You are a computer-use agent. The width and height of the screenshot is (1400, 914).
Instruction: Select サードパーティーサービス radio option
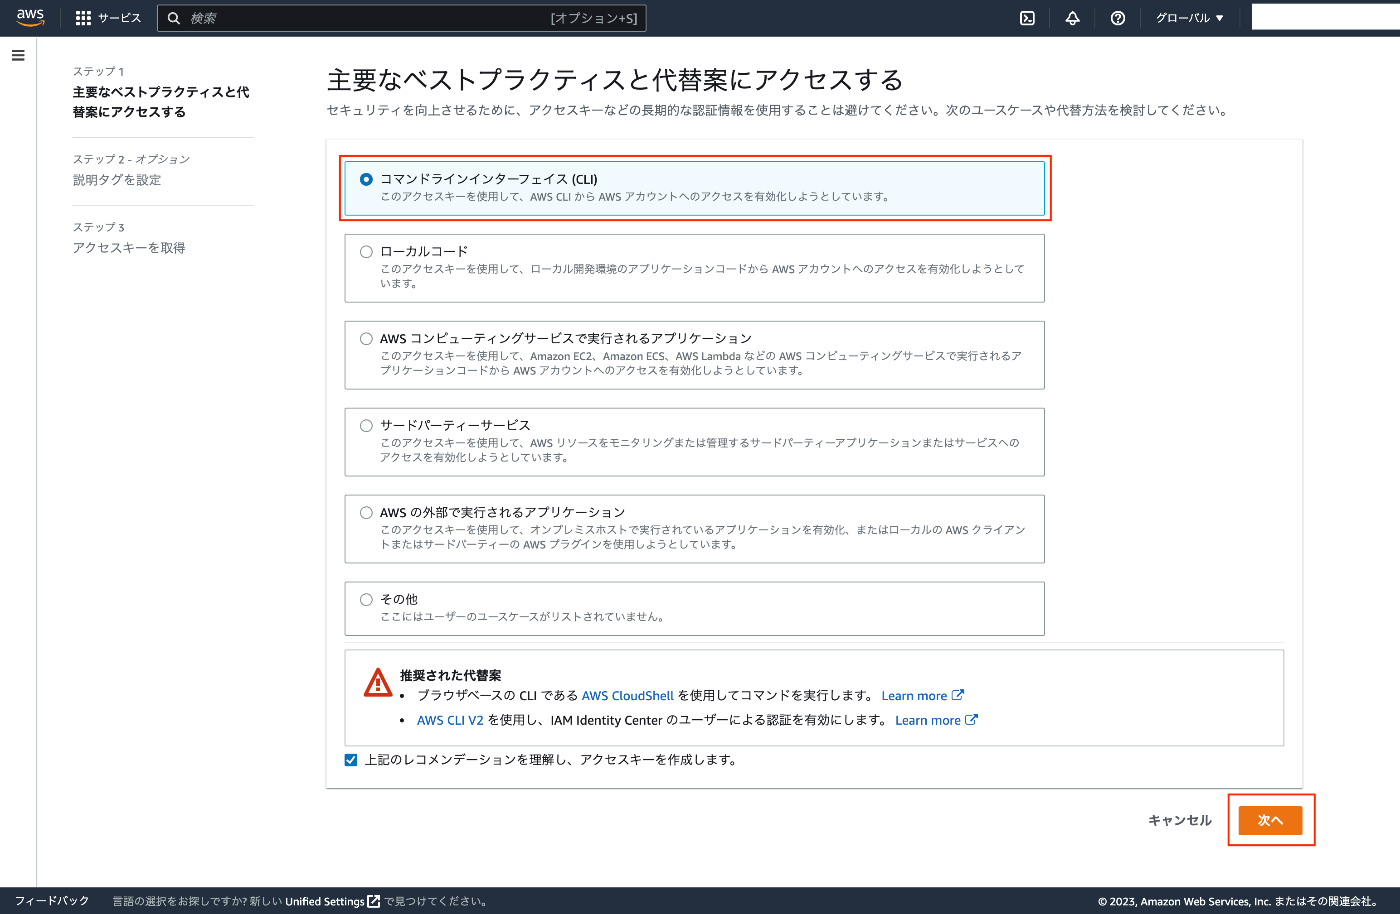click(366, 426)
